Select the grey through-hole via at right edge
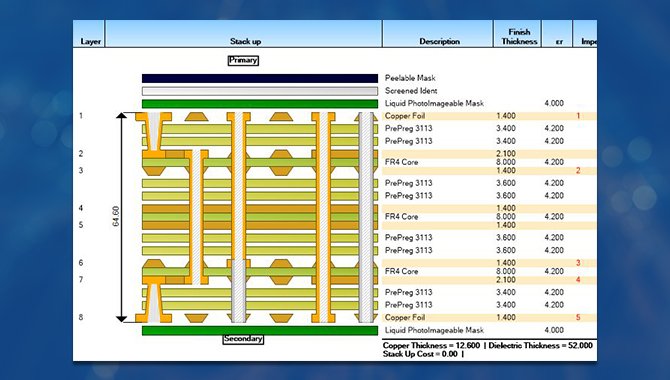This screenshot has height=380, width=670. coord(366,217)
